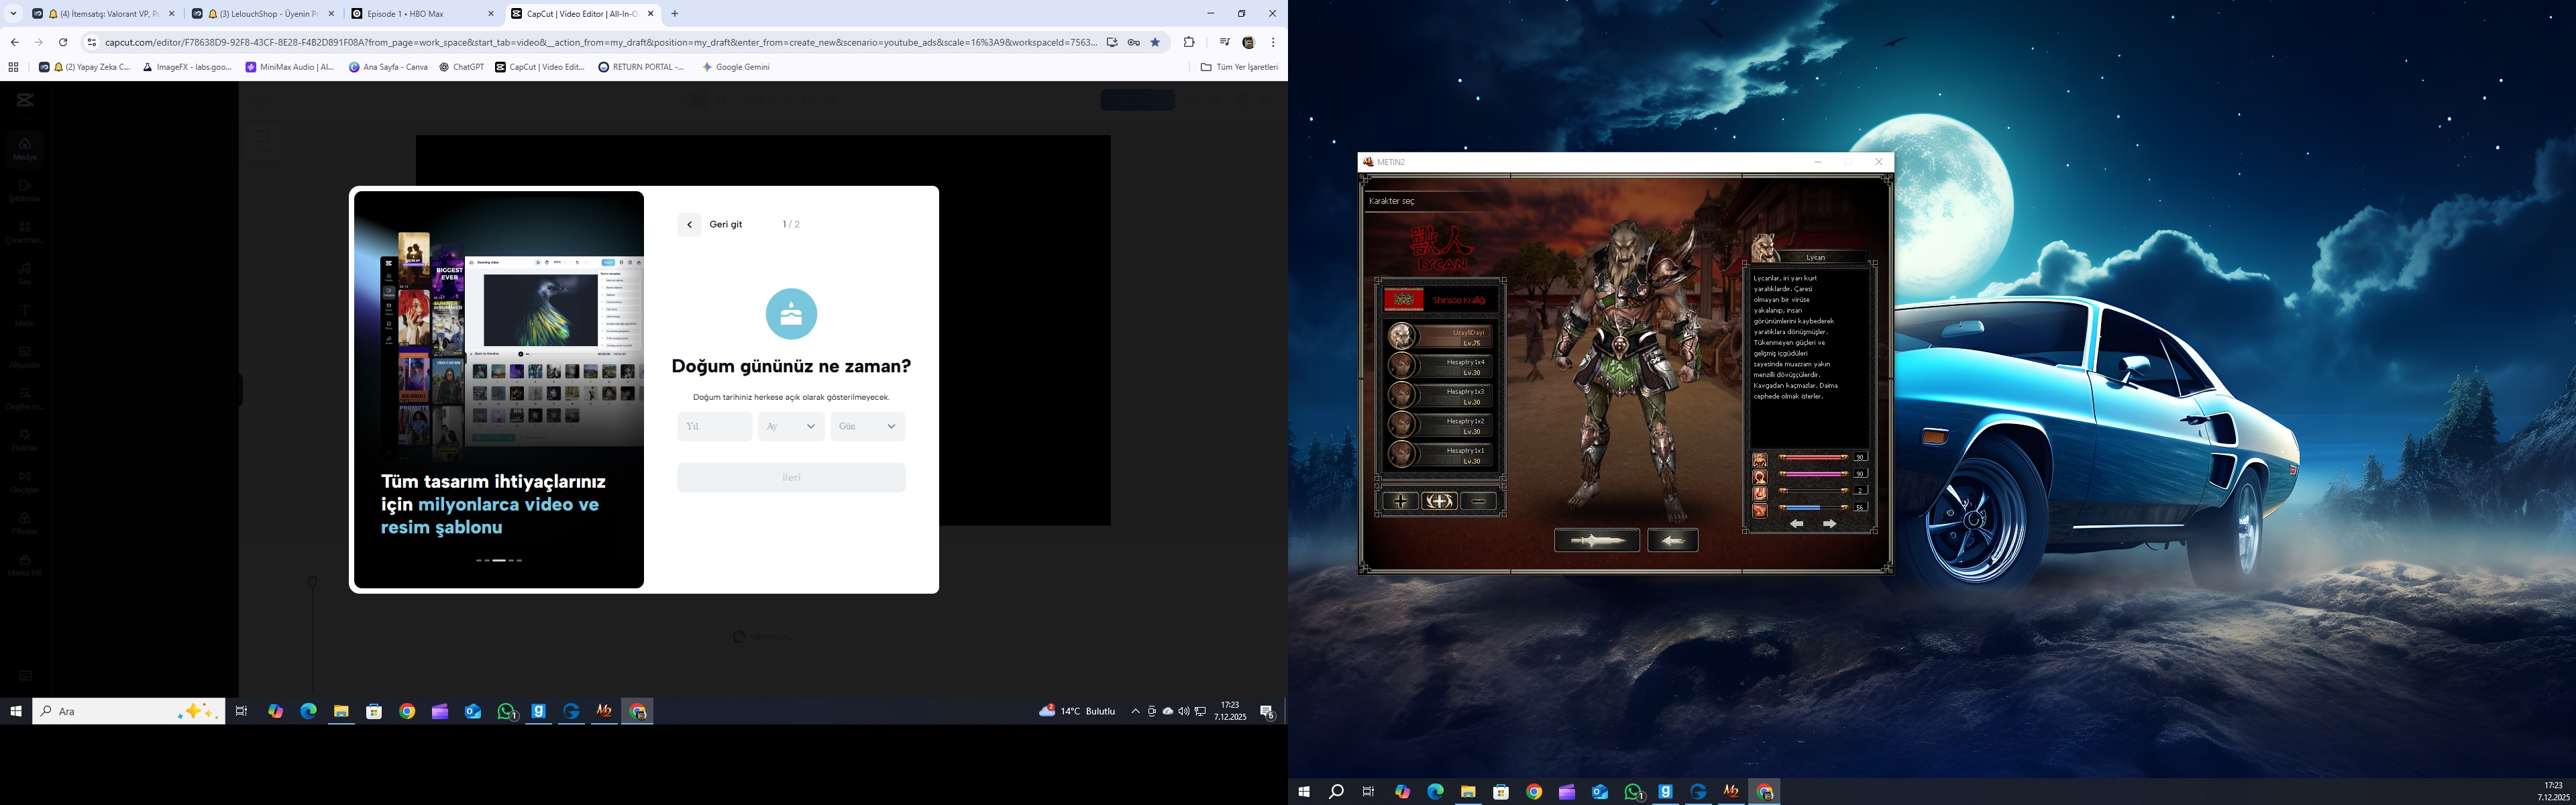Switch to the İtemsatış: Valorant VP tab
2576x805 pixels.
[x=103, y=14]
